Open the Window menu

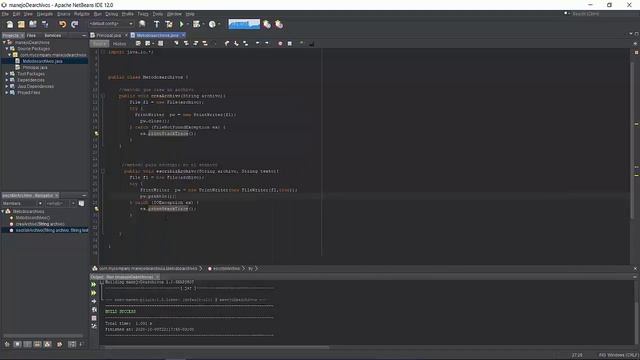pyautogui.click(x=174, y=14)
